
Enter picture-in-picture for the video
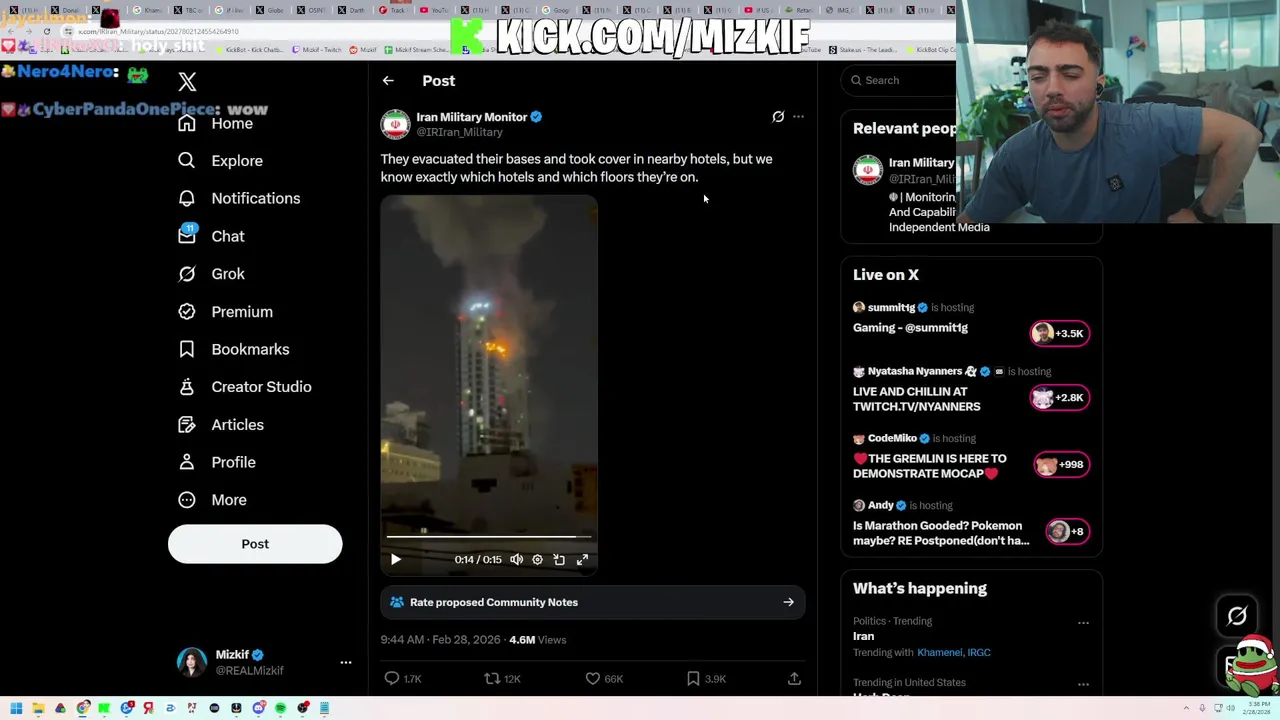(x=559, y=560)
